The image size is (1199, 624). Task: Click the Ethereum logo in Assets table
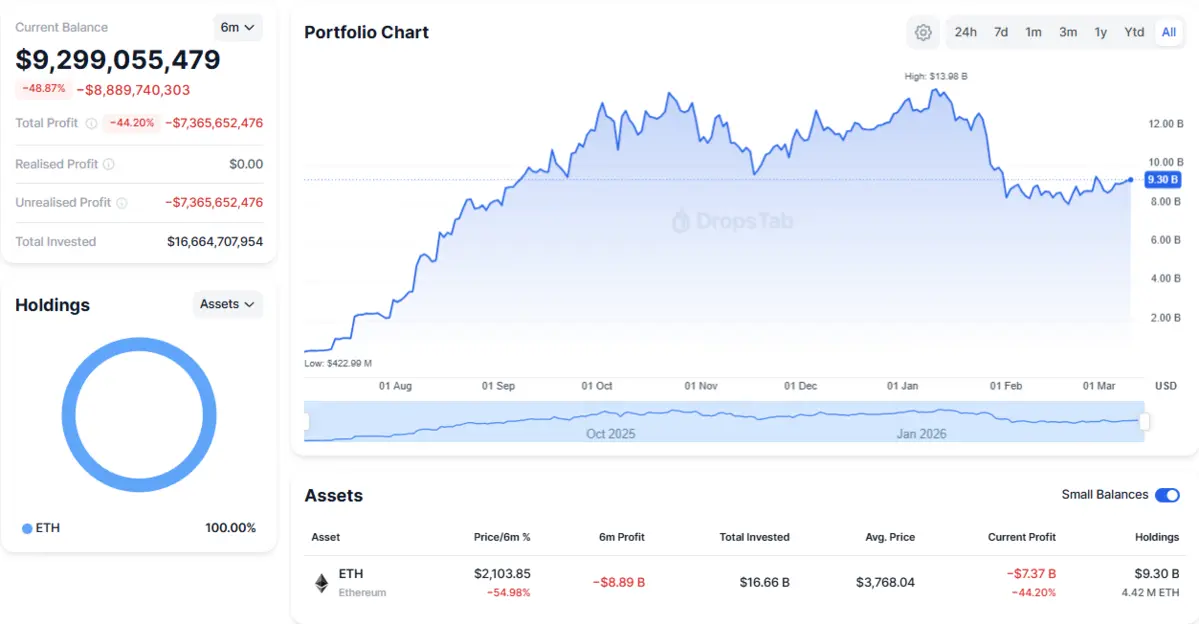(322, 583)
